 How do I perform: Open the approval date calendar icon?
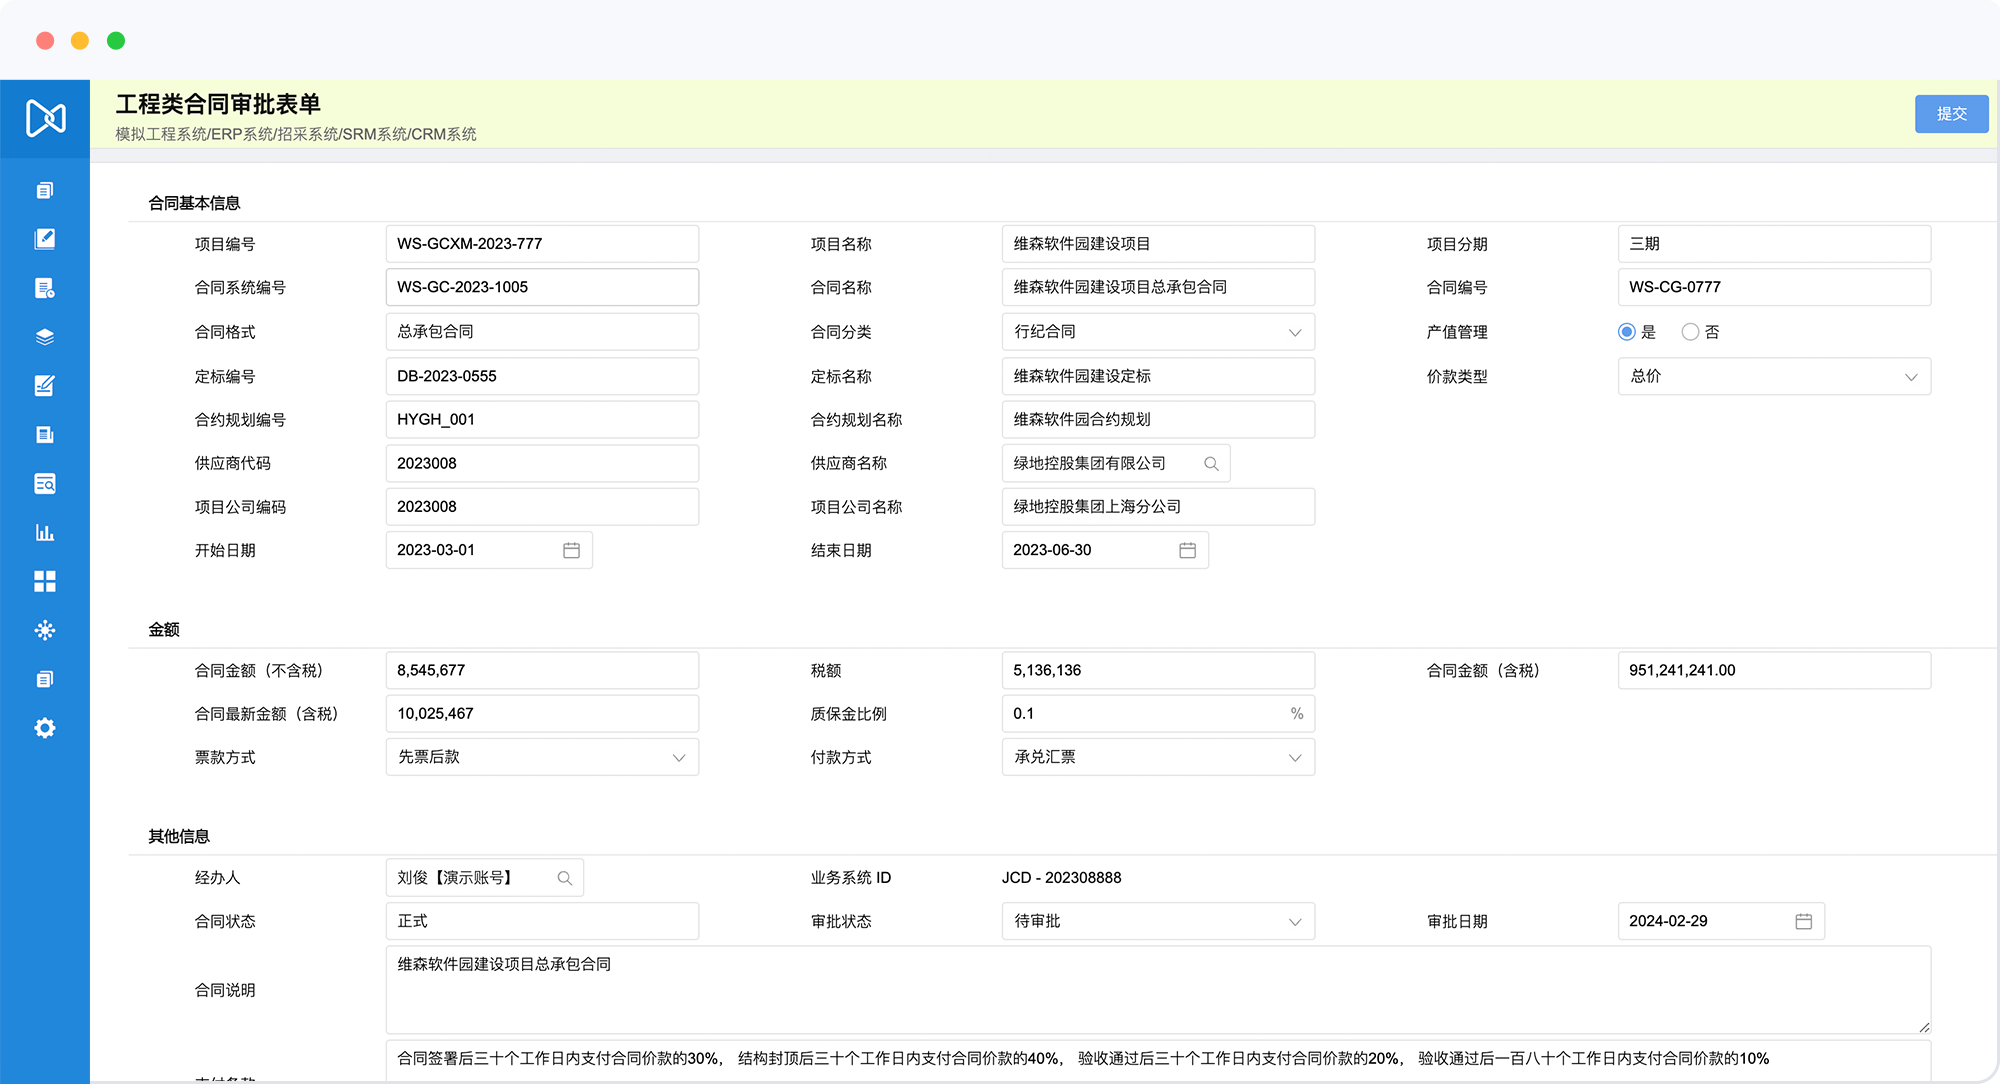pos(1803,921)
